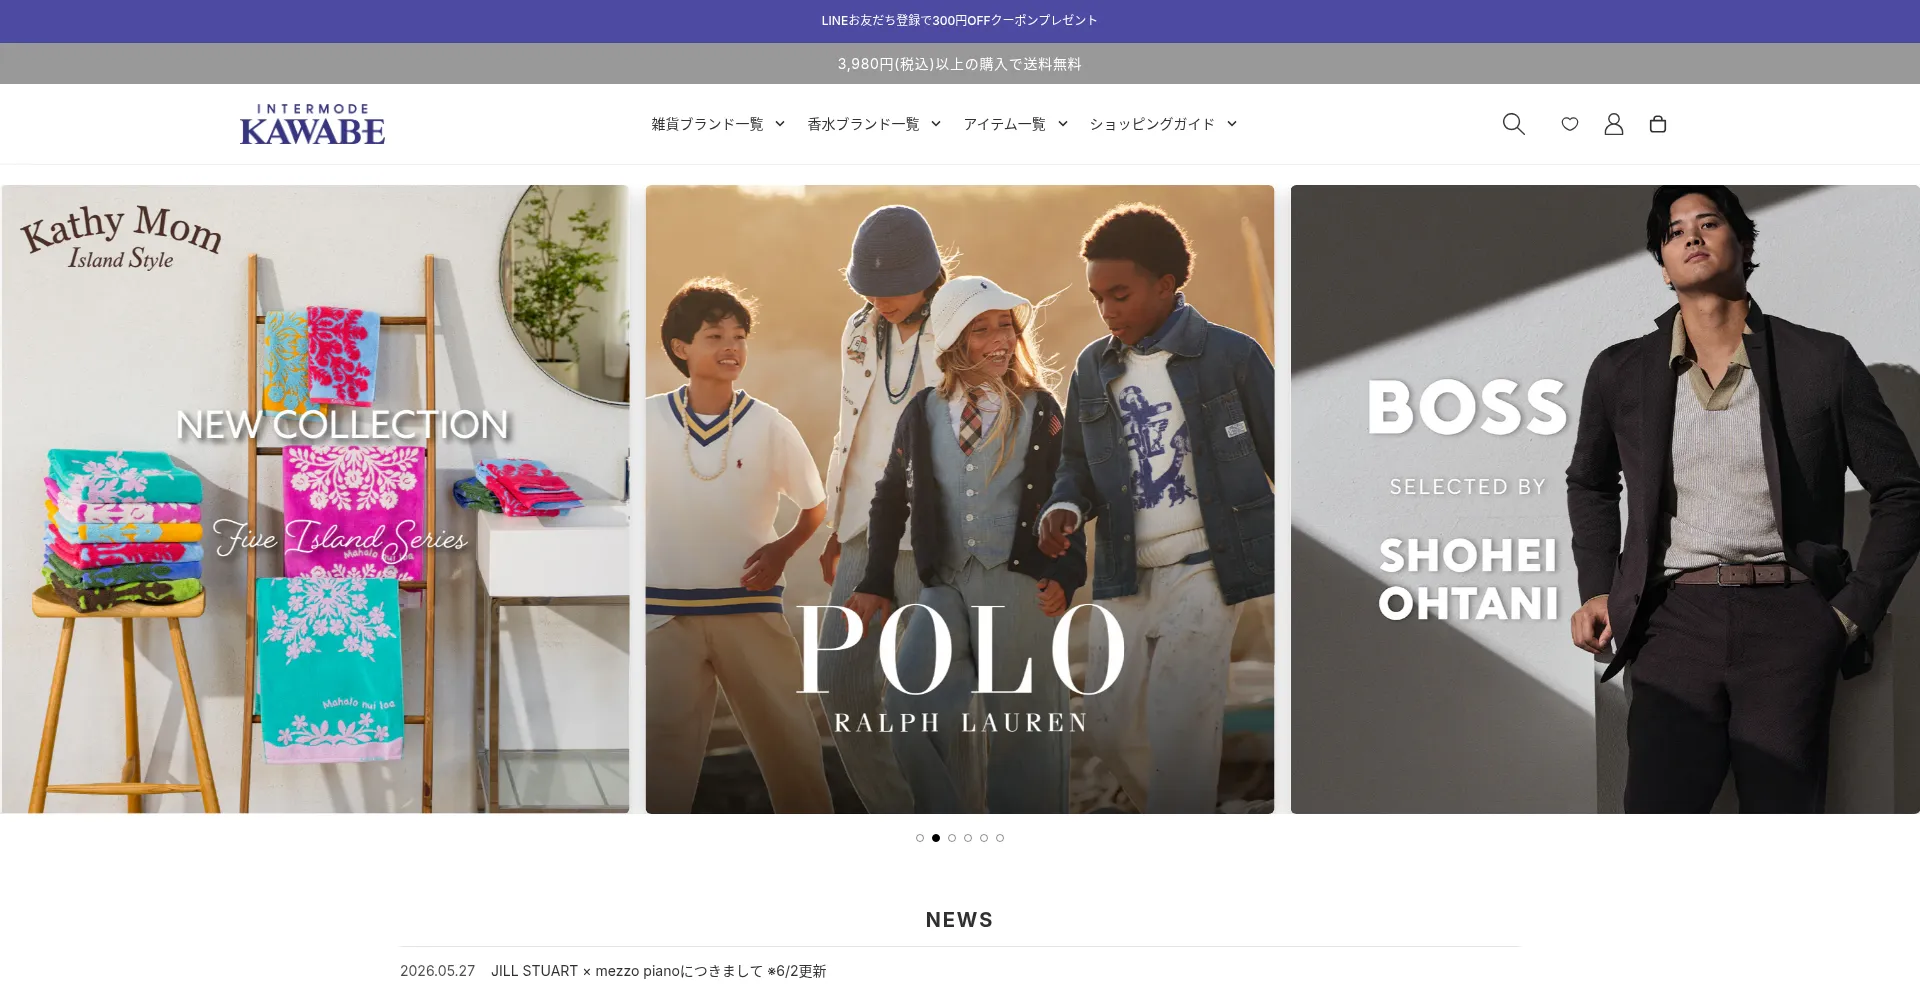1920x993 pixels.
Task: Go to sixth carousel slide dot
Action: pyautogui.click(x=1000, y=838)
